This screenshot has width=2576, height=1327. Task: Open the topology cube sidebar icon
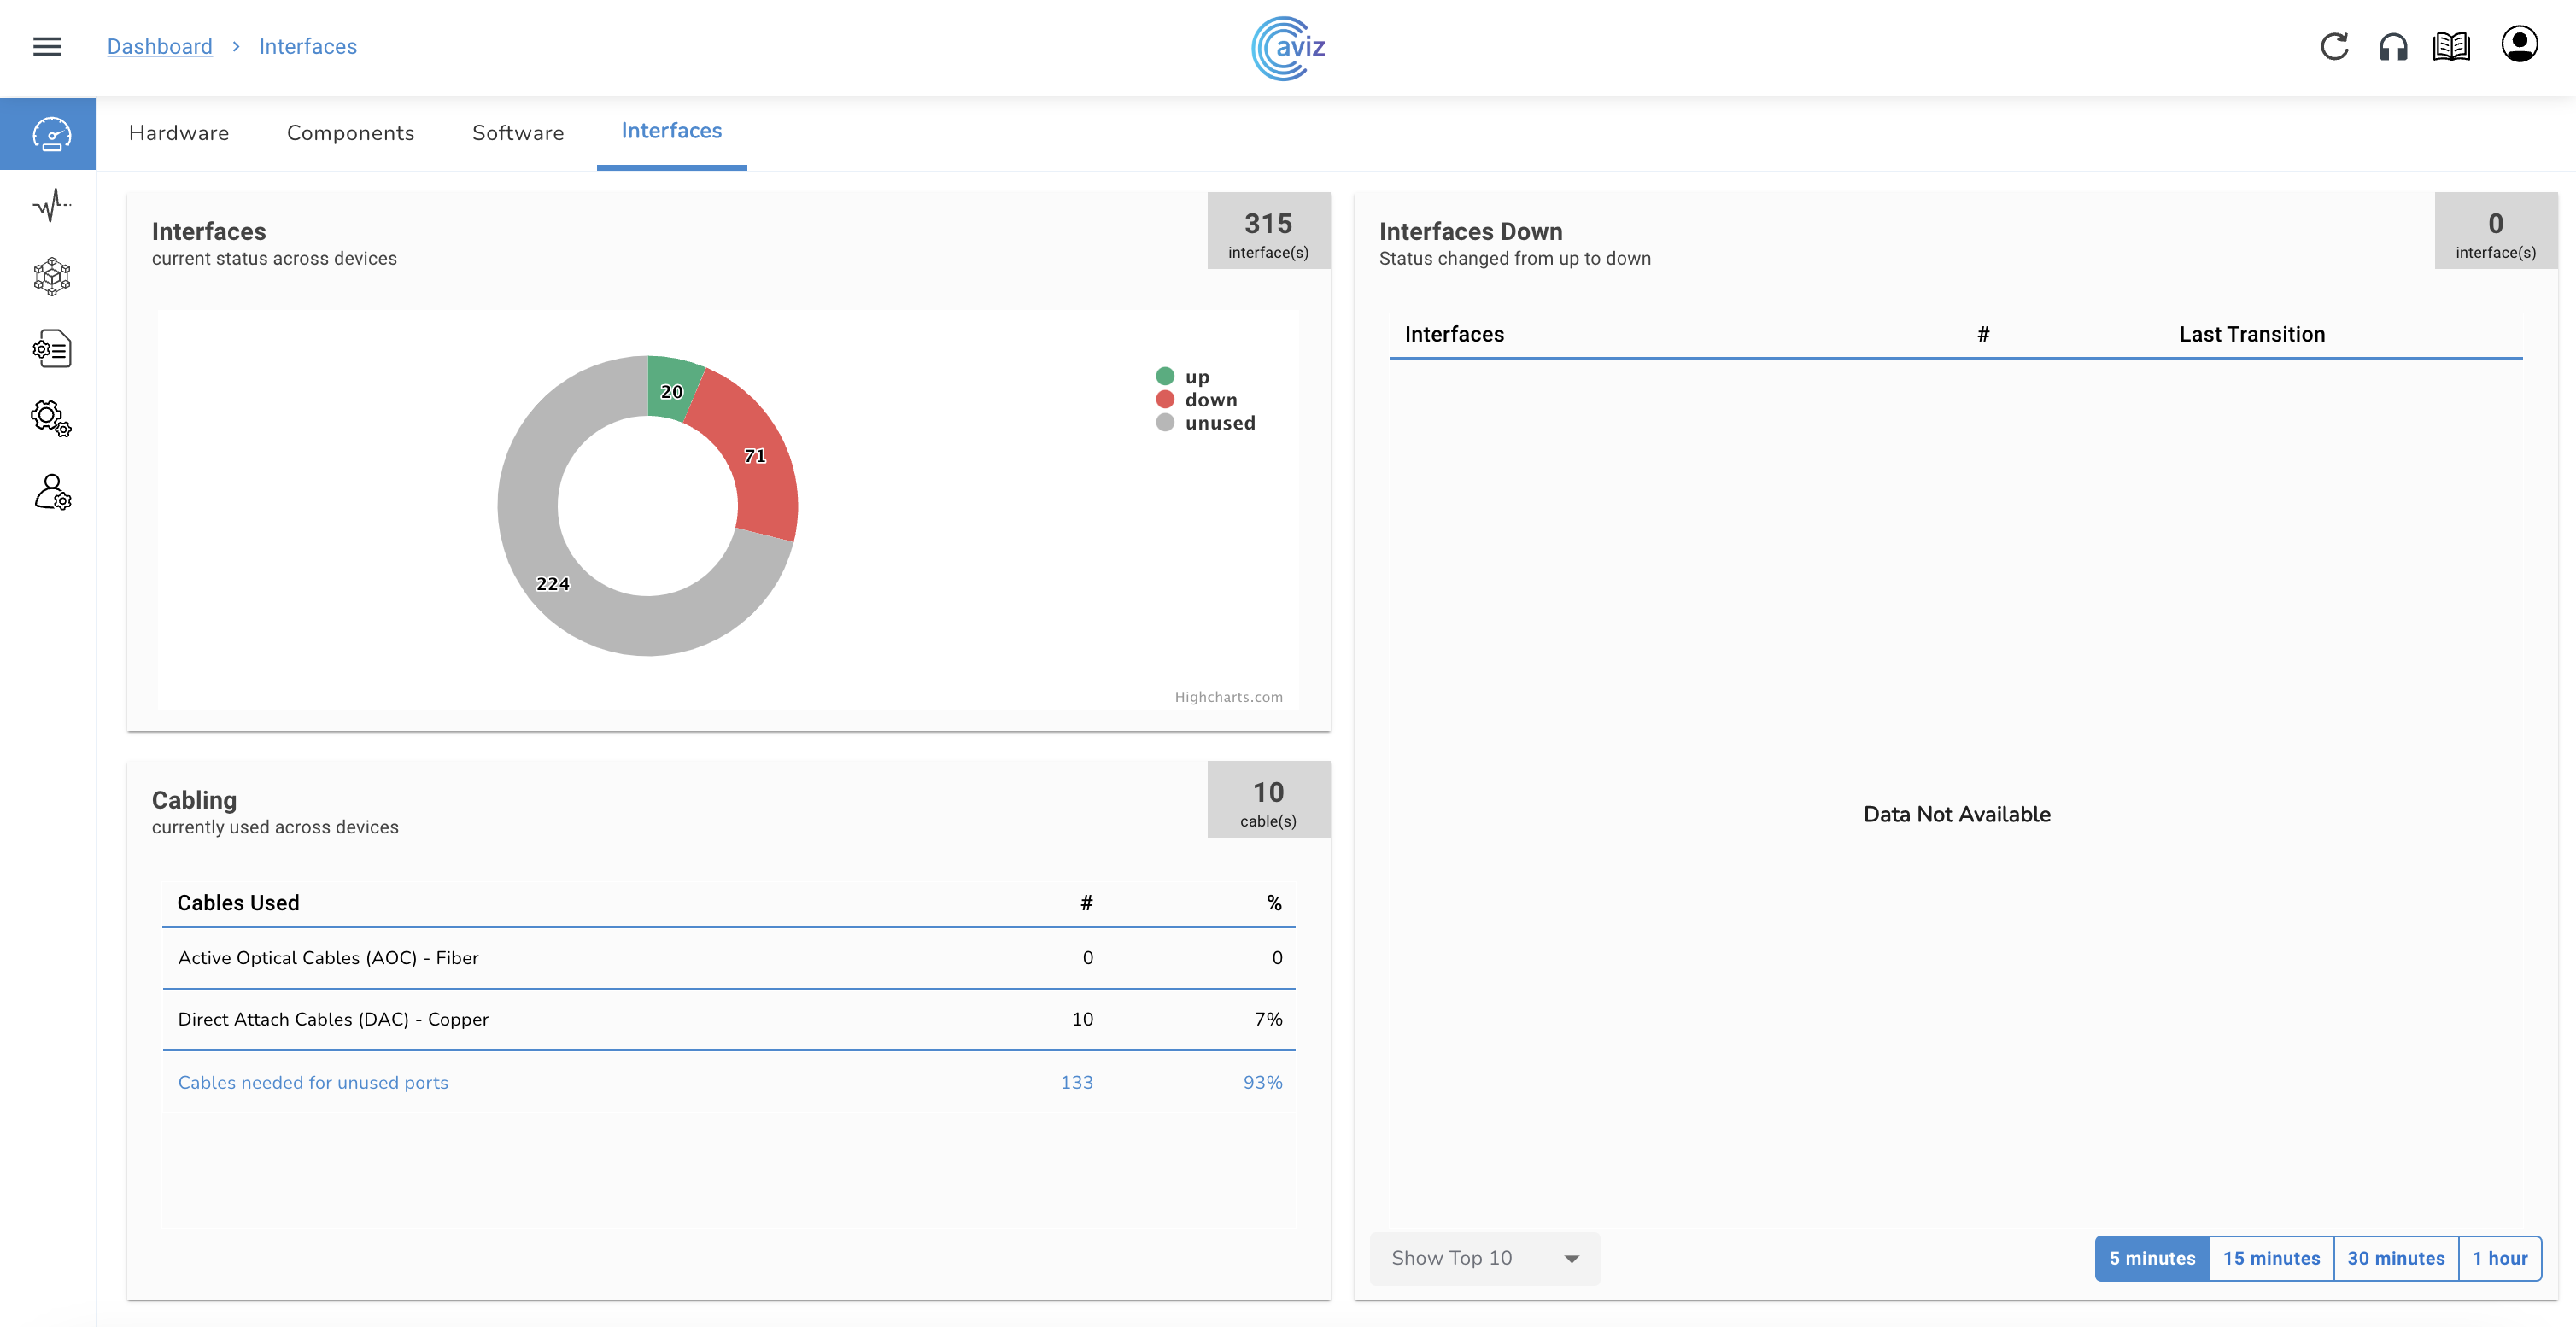pos(51,277)
